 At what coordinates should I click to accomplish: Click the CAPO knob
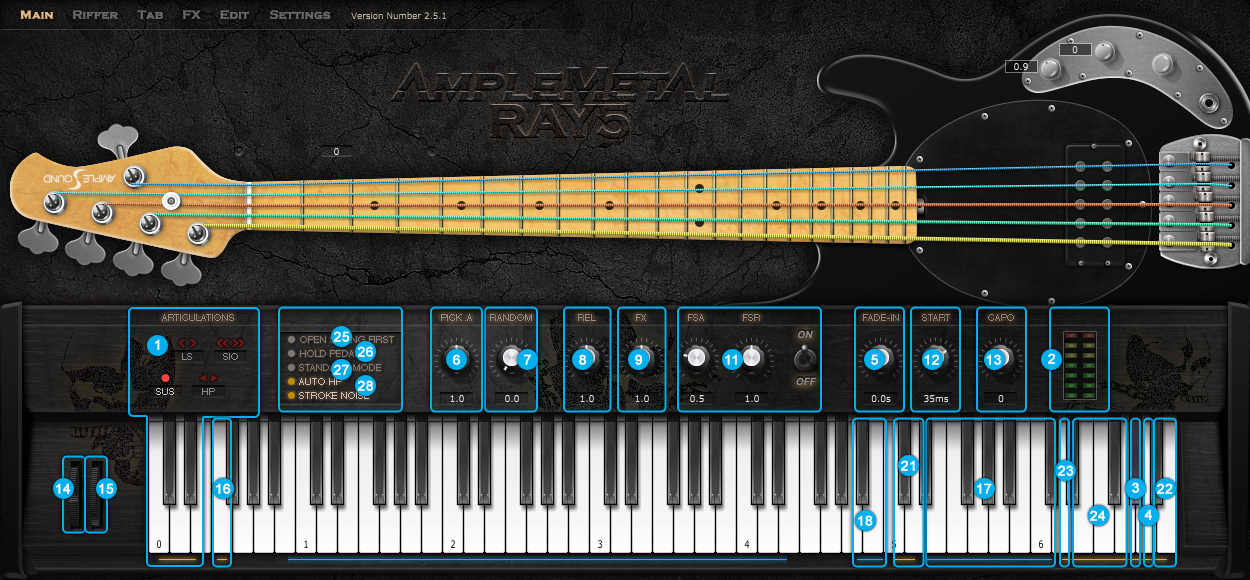pos(1001,358)
